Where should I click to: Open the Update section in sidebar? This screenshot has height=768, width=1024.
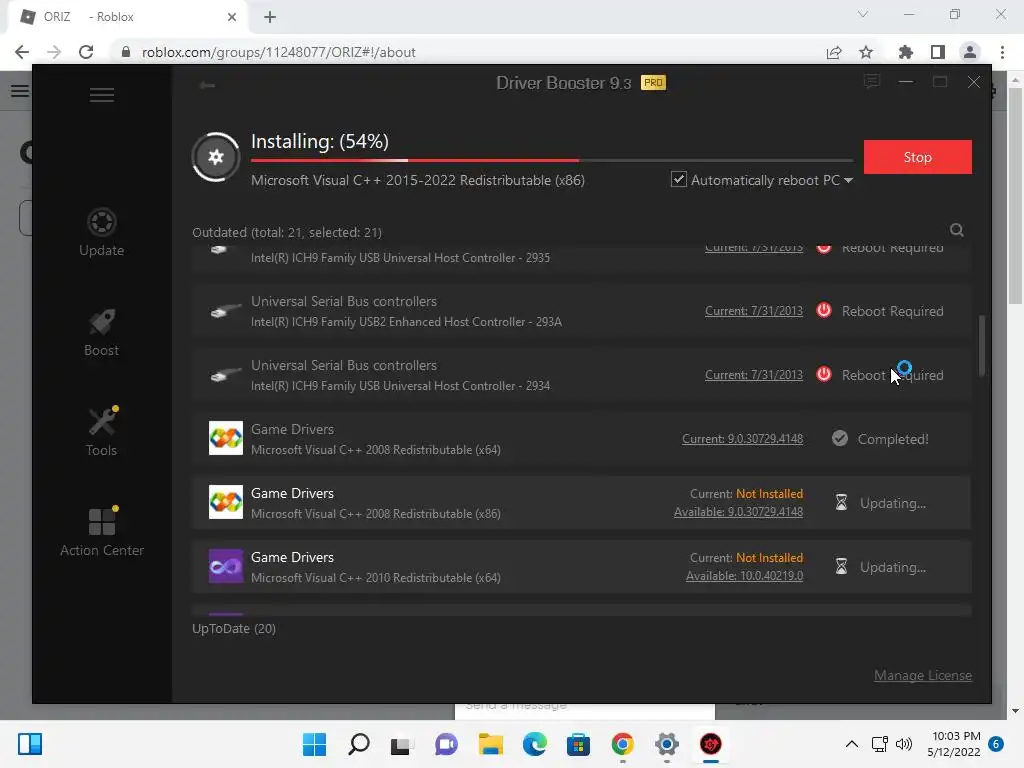[101, 232]
